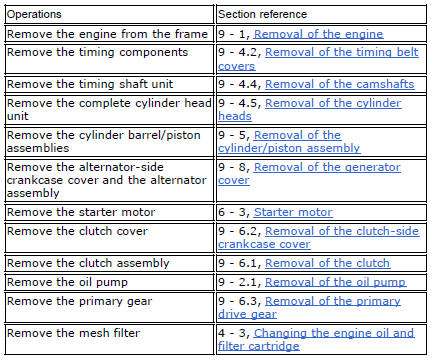Select the 'Remove the oil pump' cell
The height and width of the screenshot is (360, 440).
point(109,282)
